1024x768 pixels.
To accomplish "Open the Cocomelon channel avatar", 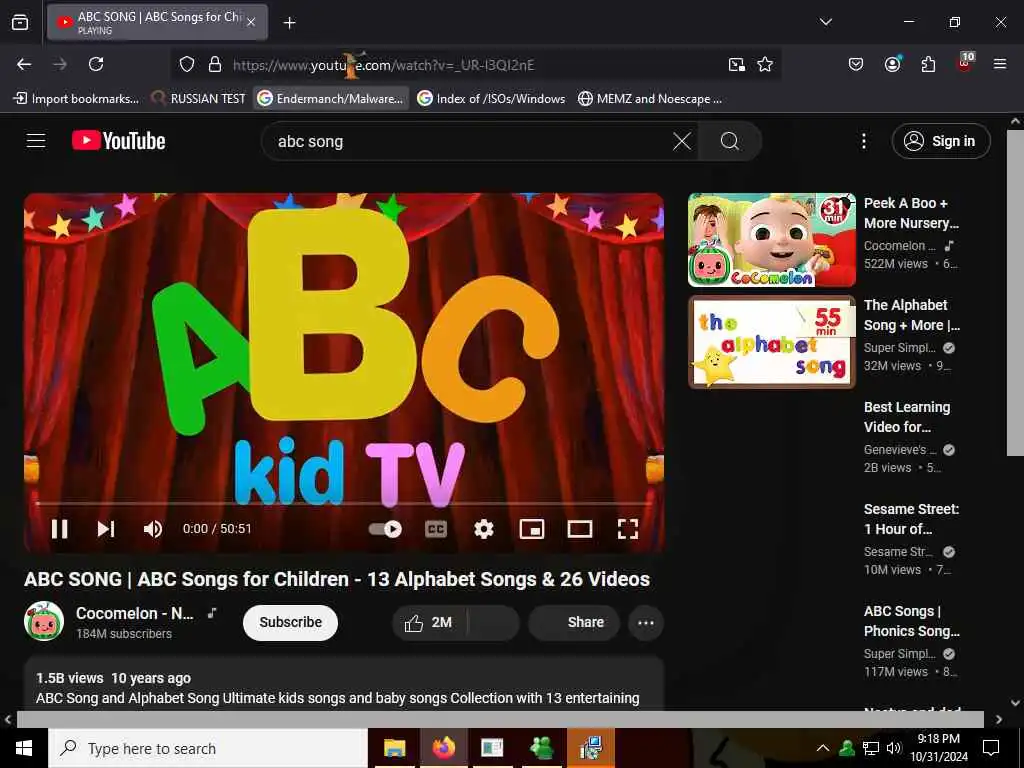I will 44,621.
